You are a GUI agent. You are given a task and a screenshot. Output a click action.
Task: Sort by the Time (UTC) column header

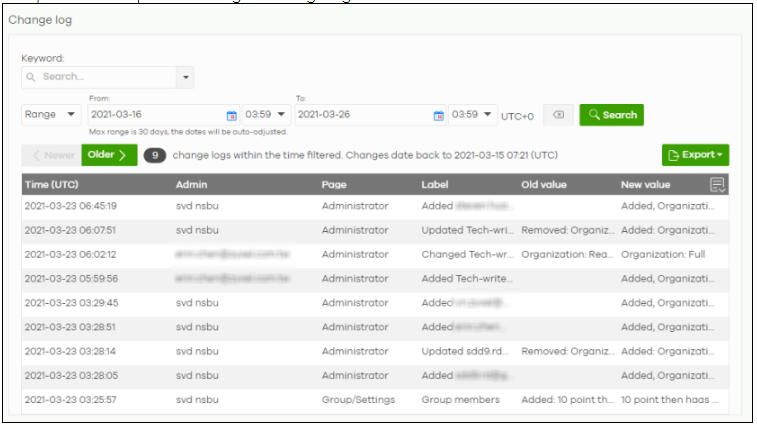[x=51, y=185]
